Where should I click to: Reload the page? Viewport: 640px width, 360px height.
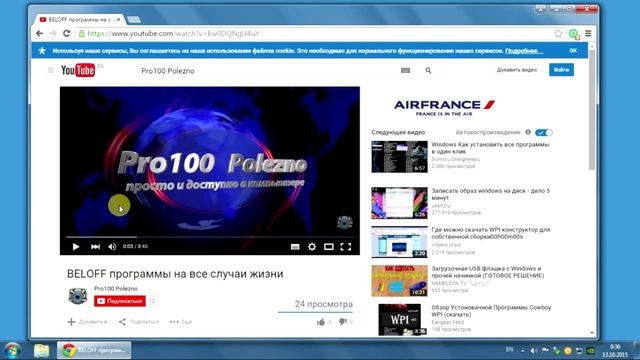click(67, 33)
